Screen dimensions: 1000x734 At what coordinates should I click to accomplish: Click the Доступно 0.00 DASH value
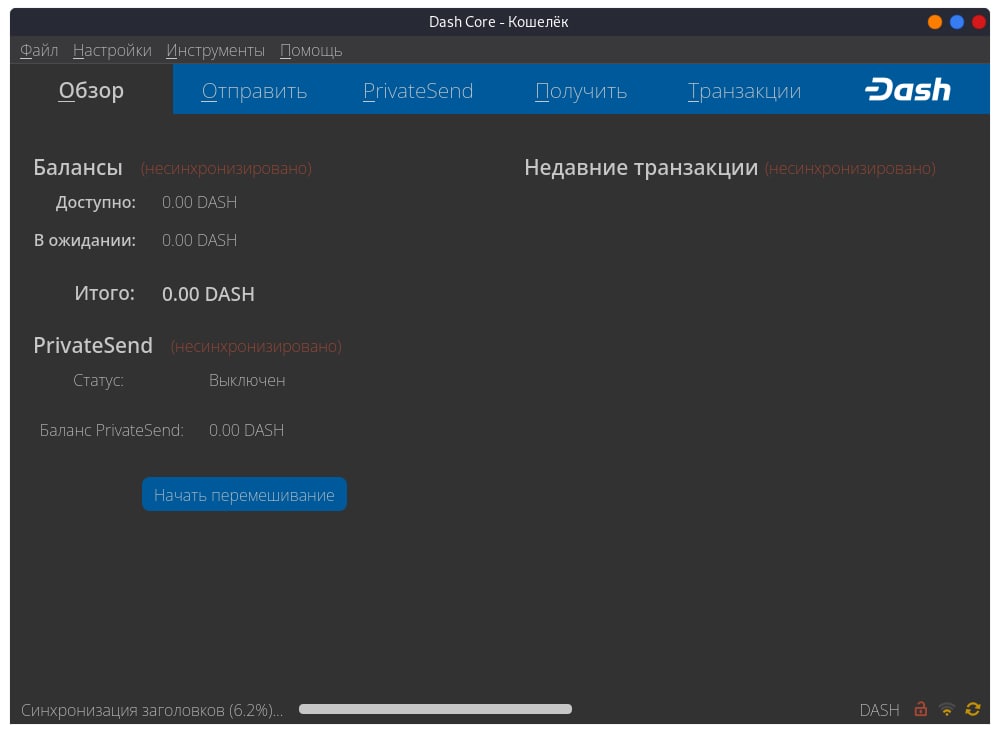(199, 202)
